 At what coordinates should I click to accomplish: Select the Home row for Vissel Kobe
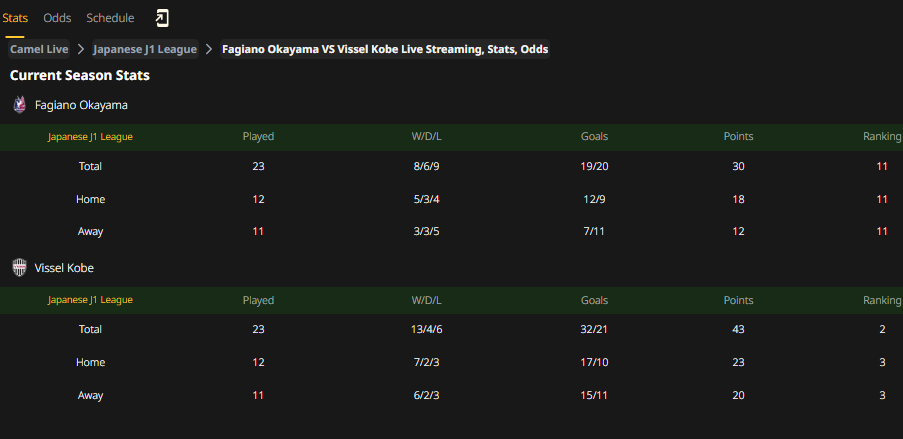452,362
